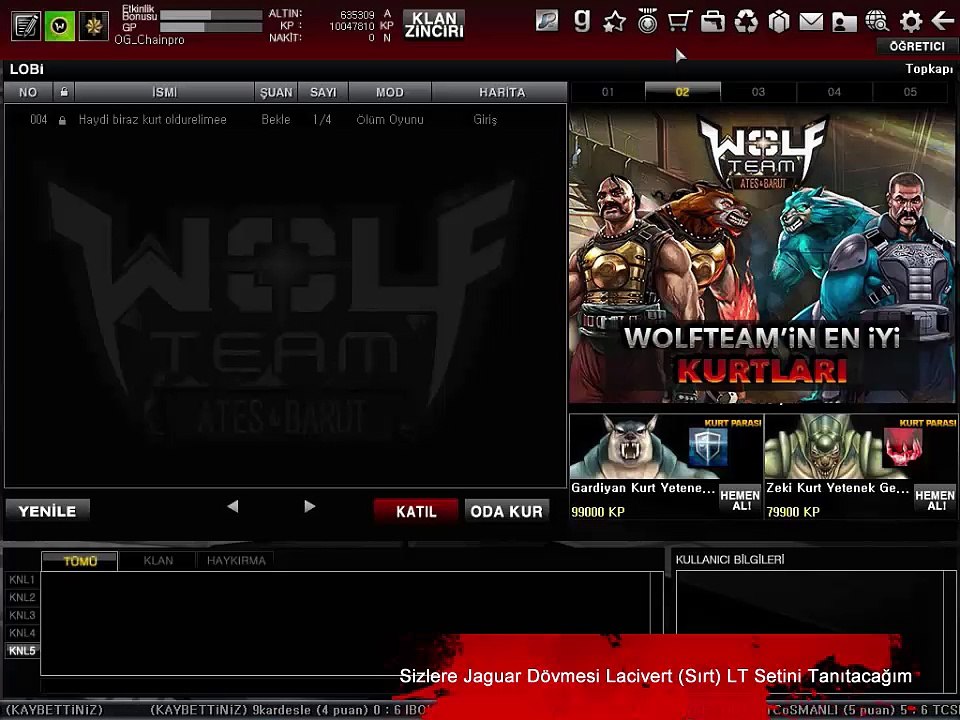The height and width of the screenshot is (720, 960).
Task: Select chat channel KNL4
Action: pyautogui.click(x=22, y=632)
